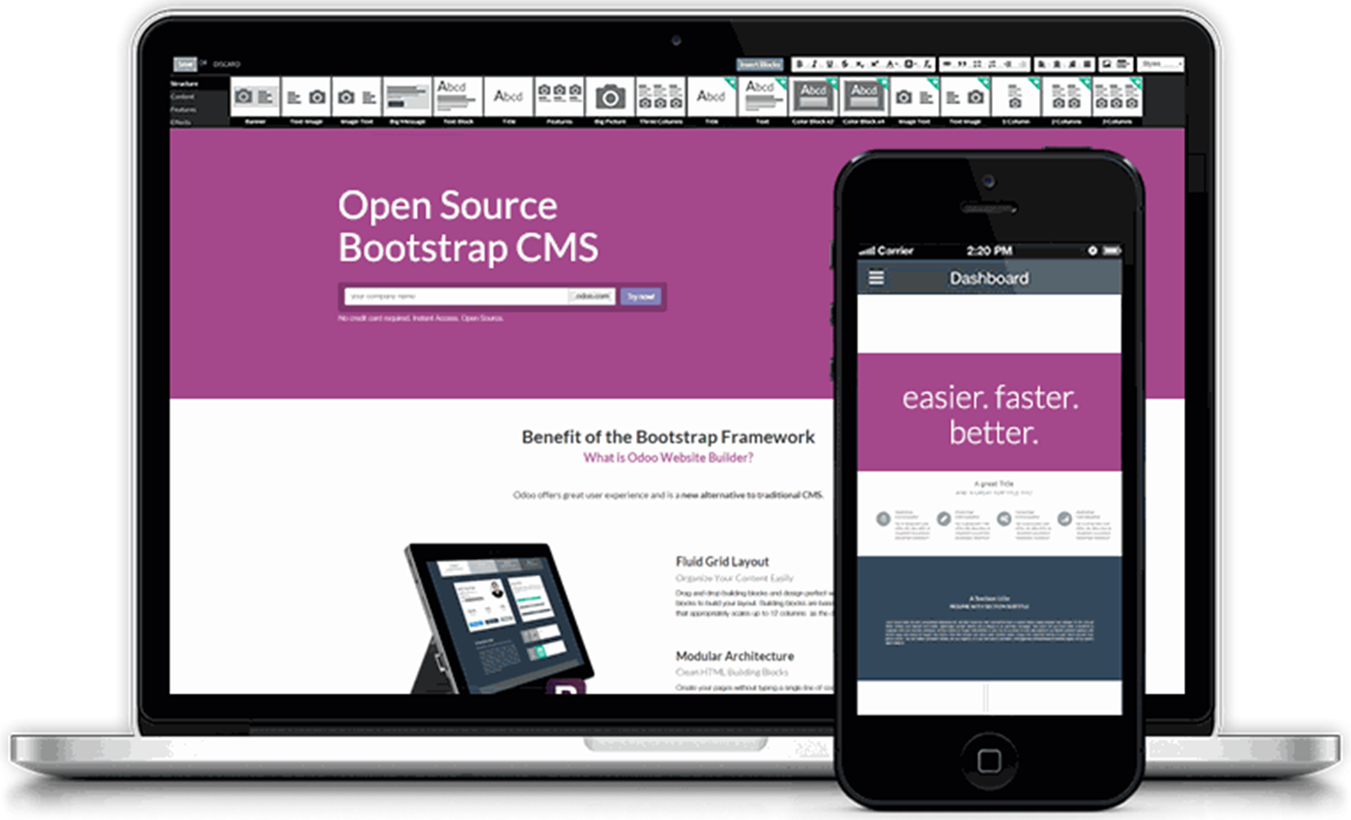Click the 'Benefit of the Bootstrap Framework' heading
1351x820 pixels.
coord(668,437)
